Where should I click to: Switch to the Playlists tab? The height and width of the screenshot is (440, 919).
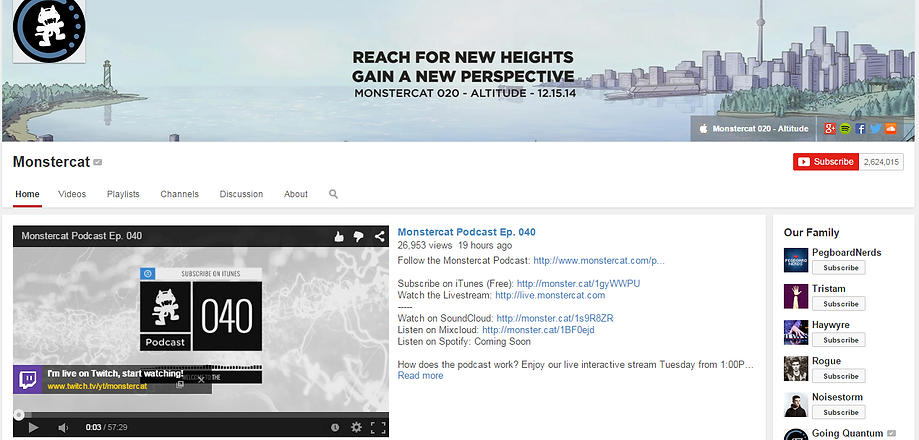123,194
